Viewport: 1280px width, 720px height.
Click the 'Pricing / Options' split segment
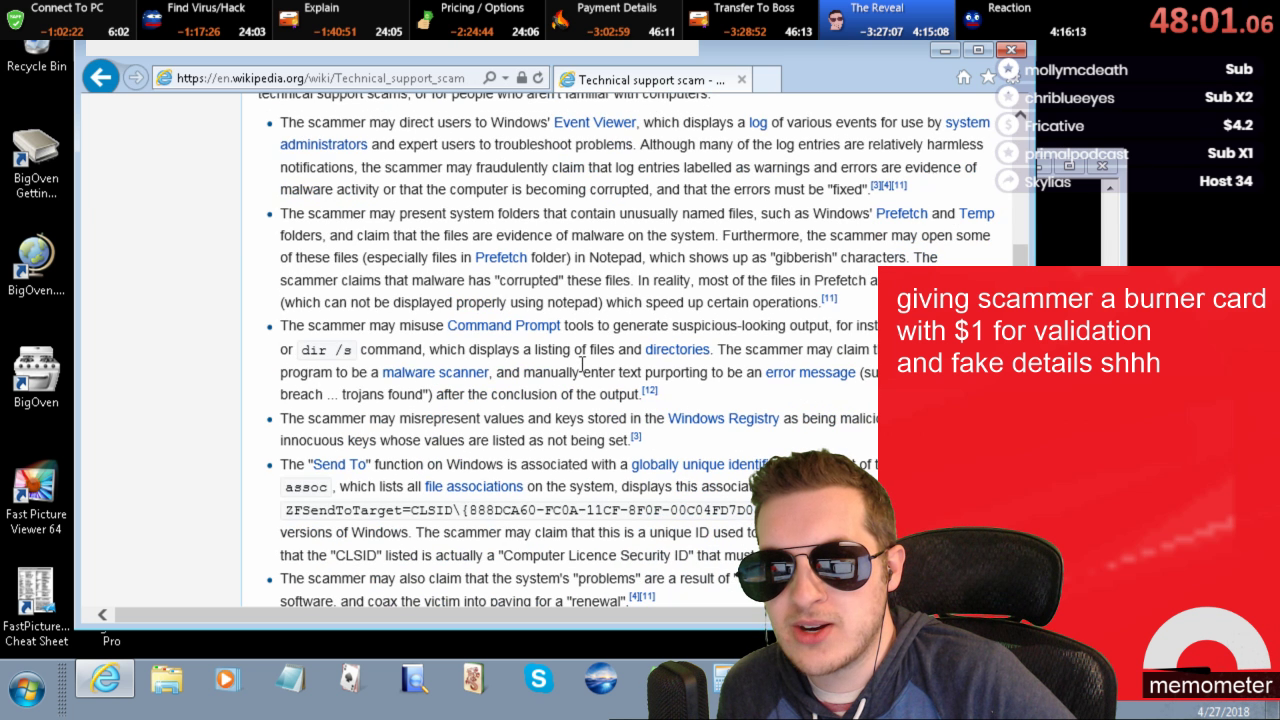click(476, 19)
